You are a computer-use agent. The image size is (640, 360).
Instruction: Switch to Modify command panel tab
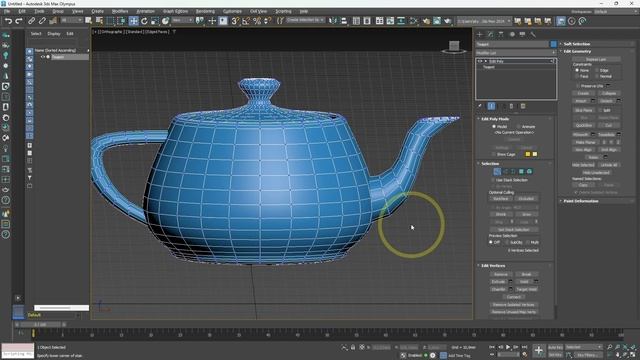click(x=490, y=35)
